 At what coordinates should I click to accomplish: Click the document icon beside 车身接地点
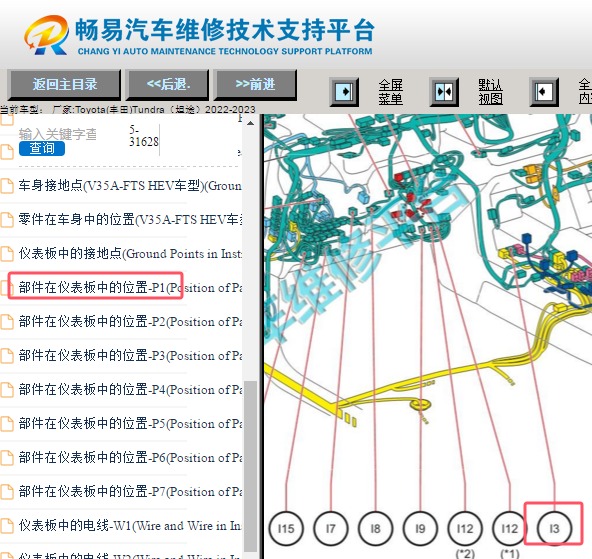7,186
